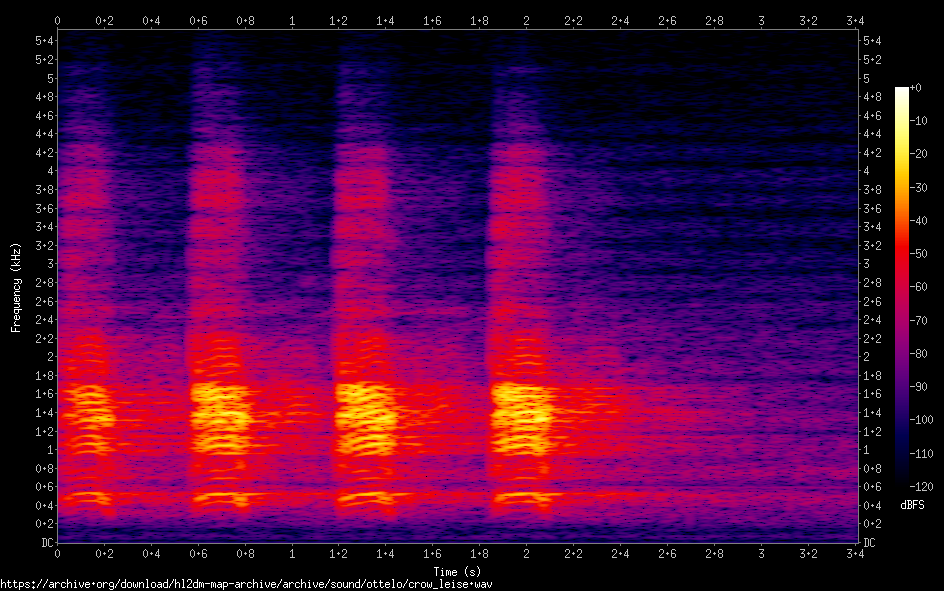
Task: Click the "3.4" tick on the top time axis
Action: click(854, 20)
